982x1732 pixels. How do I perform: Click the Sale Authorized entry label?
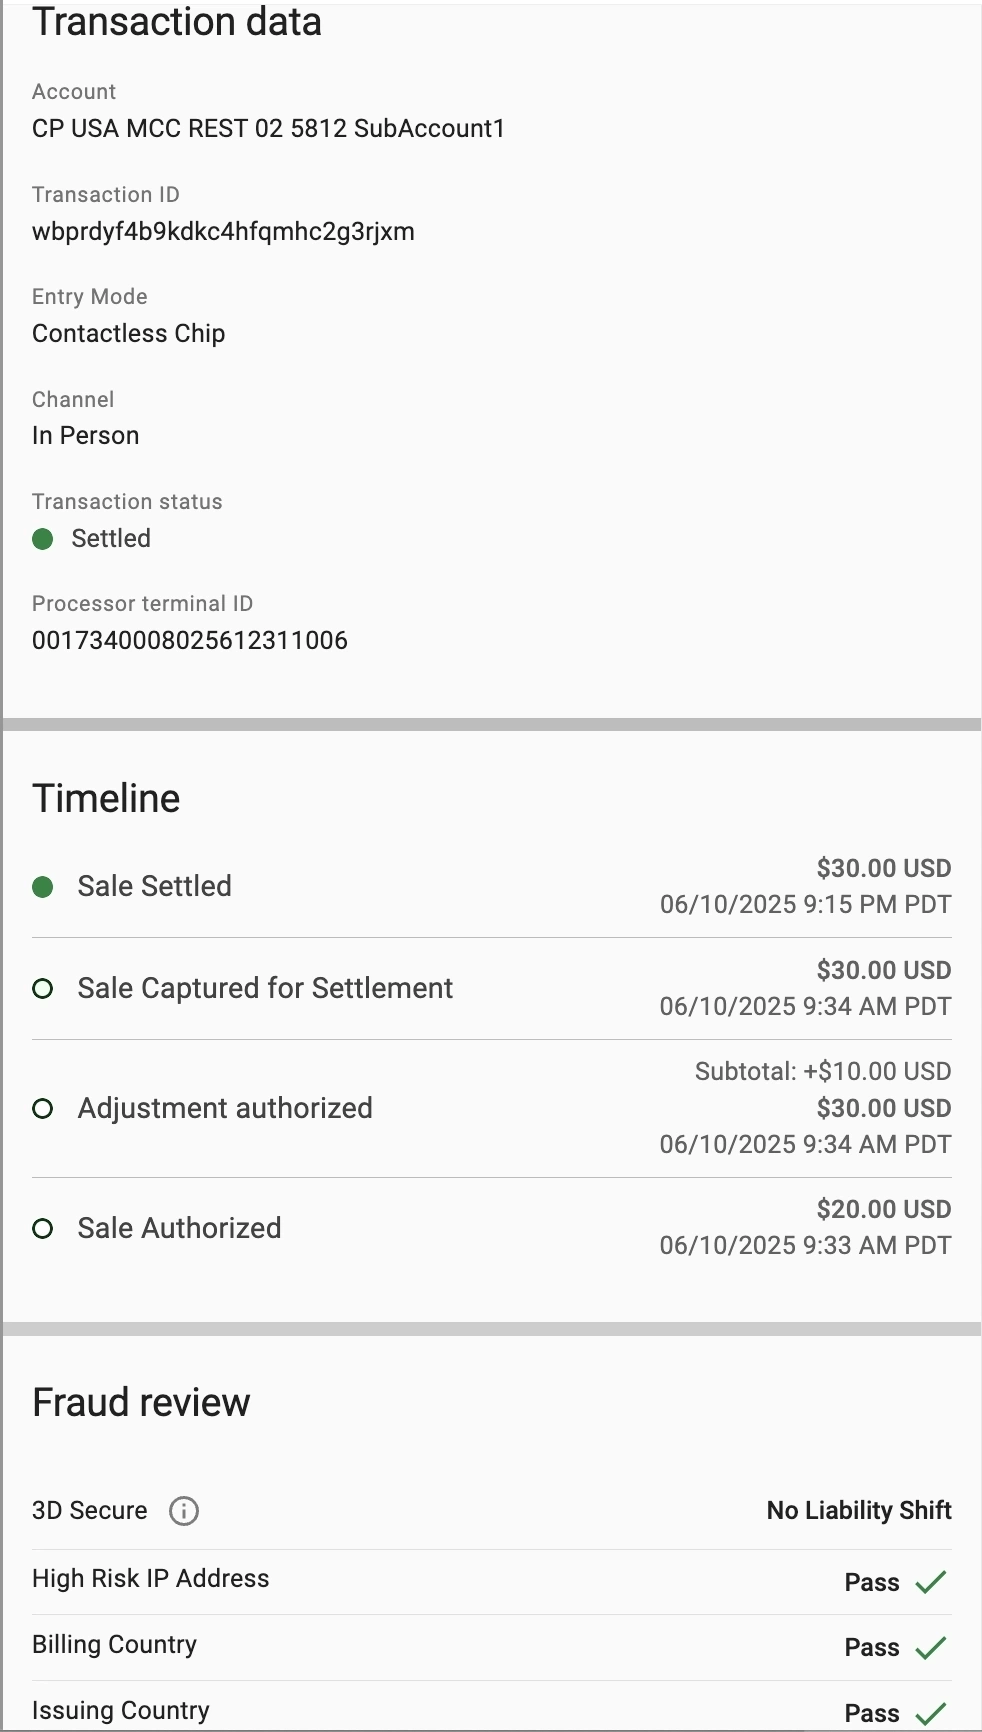[x=180, y=1228]
